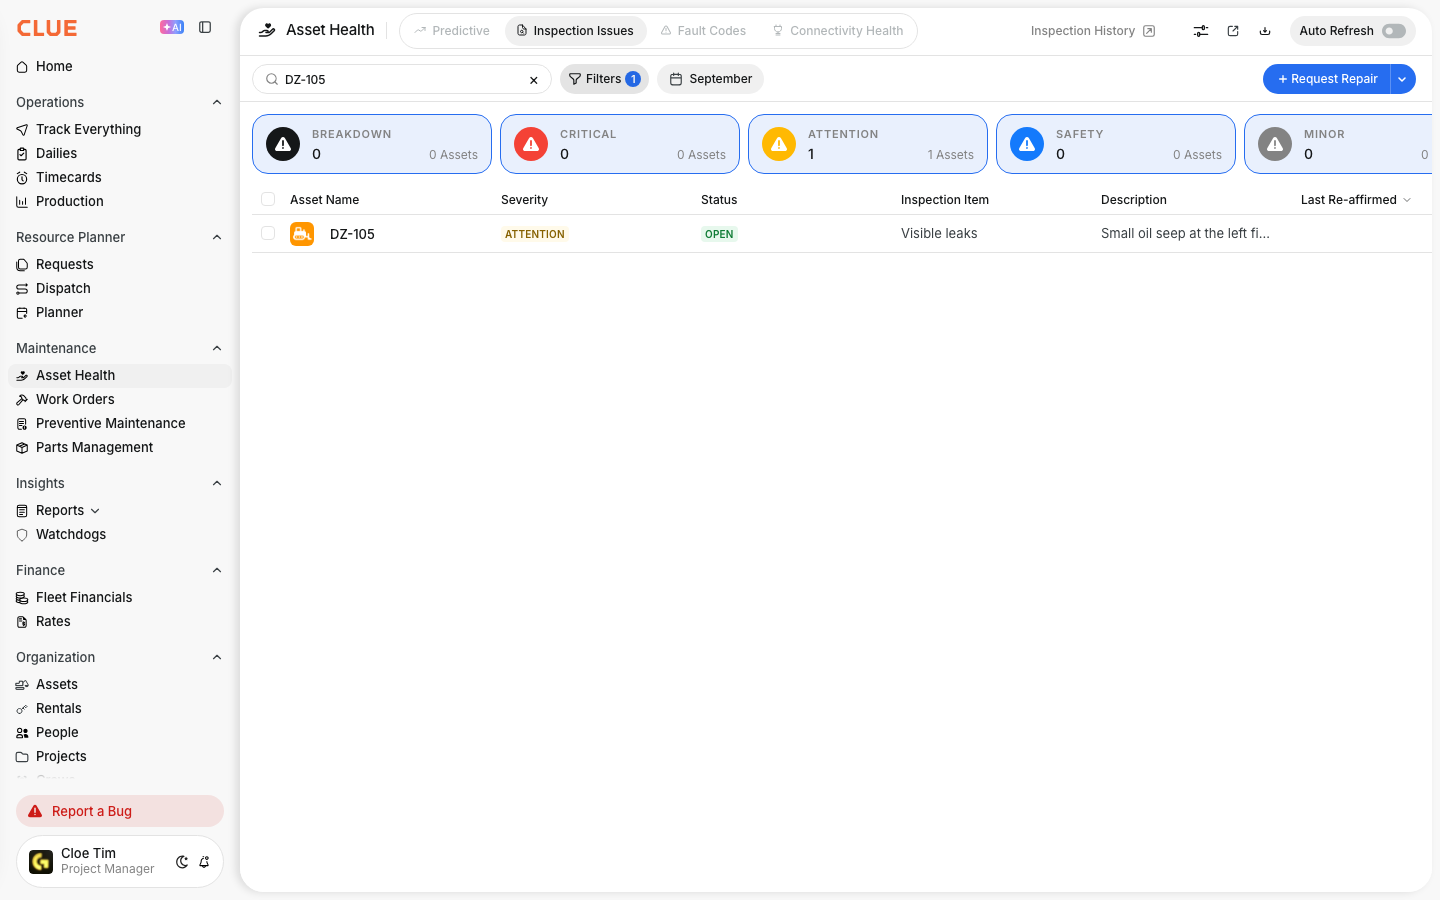Open the Filters button
Image resolution: width=1440 pixels, height=900 pixels.
point(604,79)
